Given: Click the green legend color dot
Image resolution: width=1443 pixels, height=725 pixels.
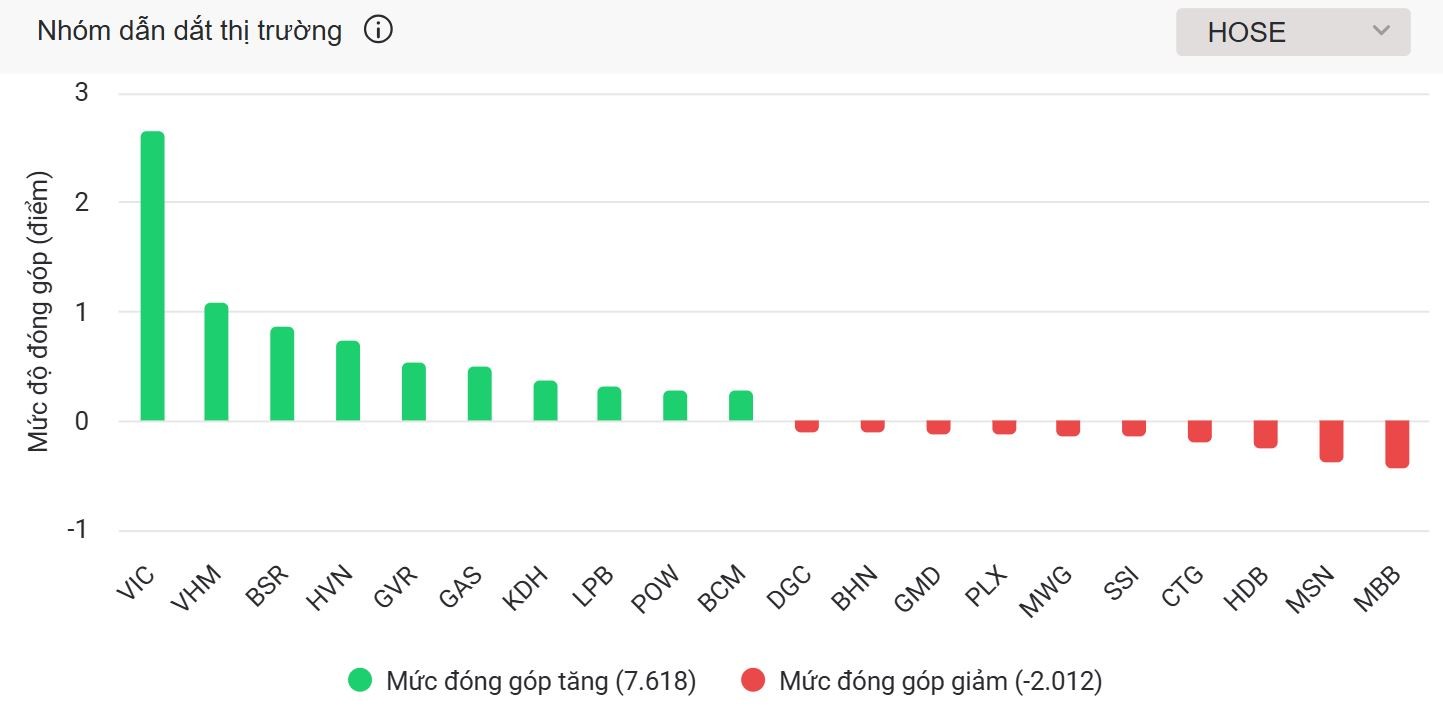Looking at the screenshot, I should pos(360,681).
